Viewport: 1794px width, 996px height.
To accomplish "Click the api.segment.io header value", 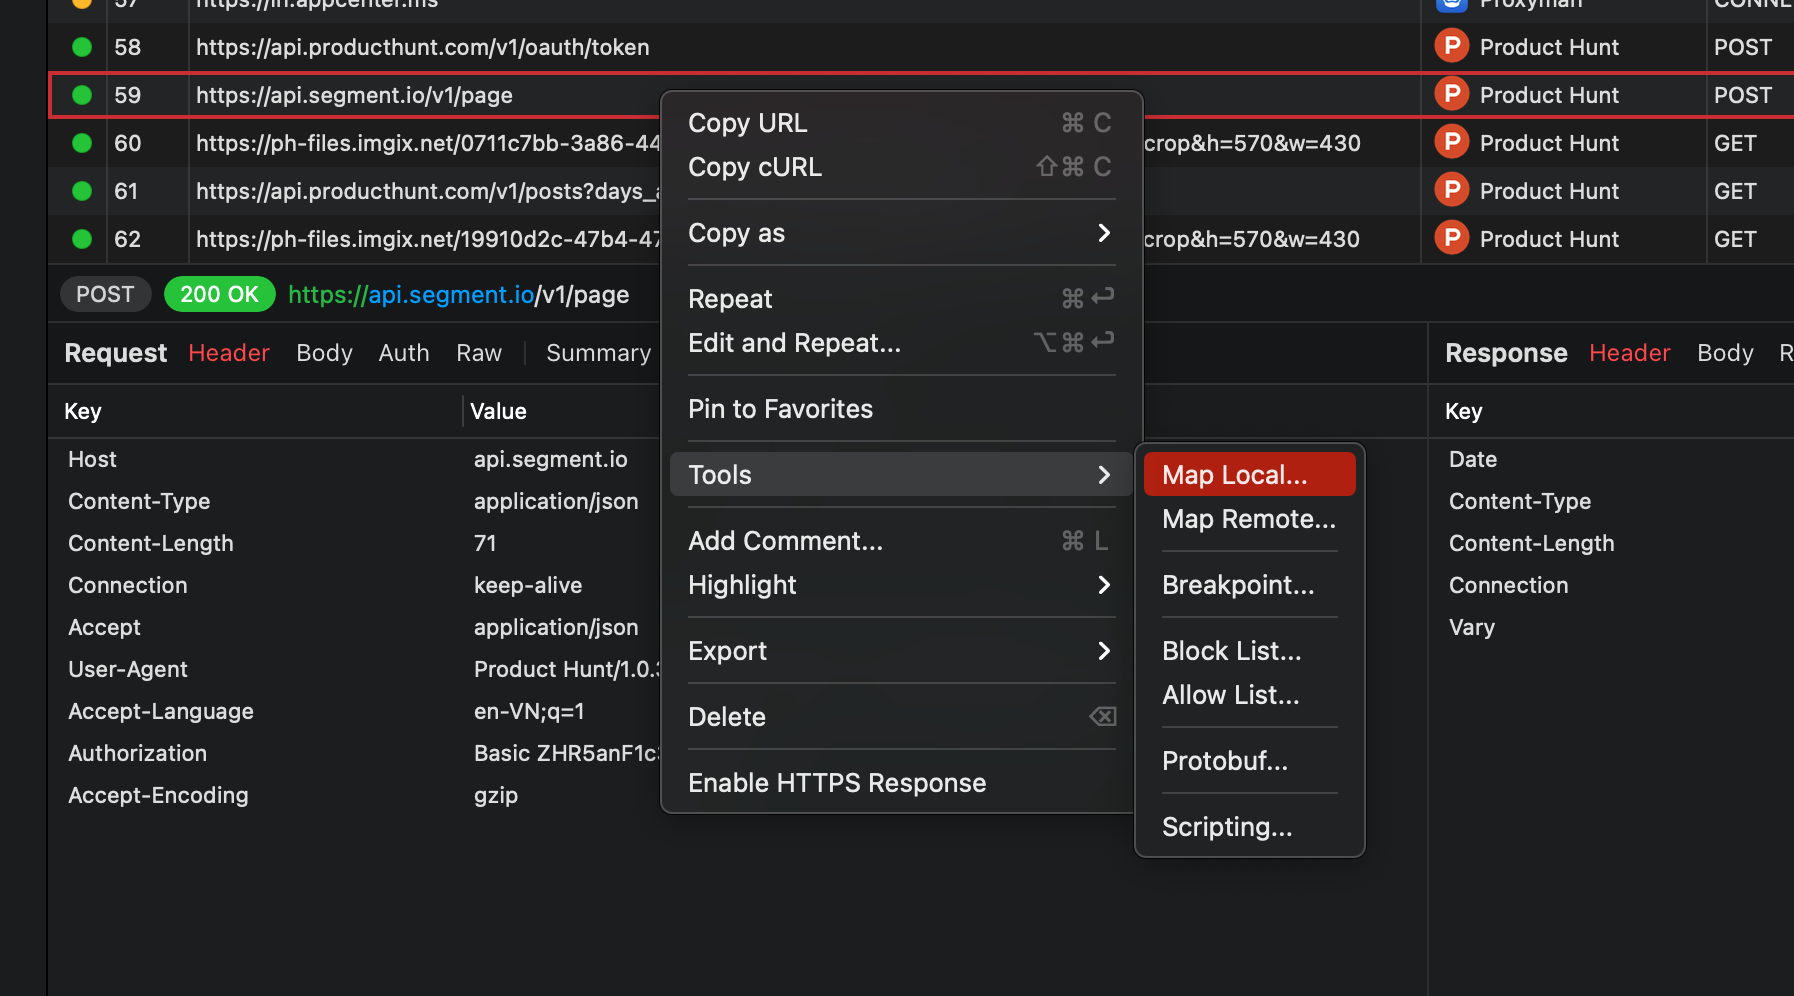I will pyautogui.click(x=551, y=459).
